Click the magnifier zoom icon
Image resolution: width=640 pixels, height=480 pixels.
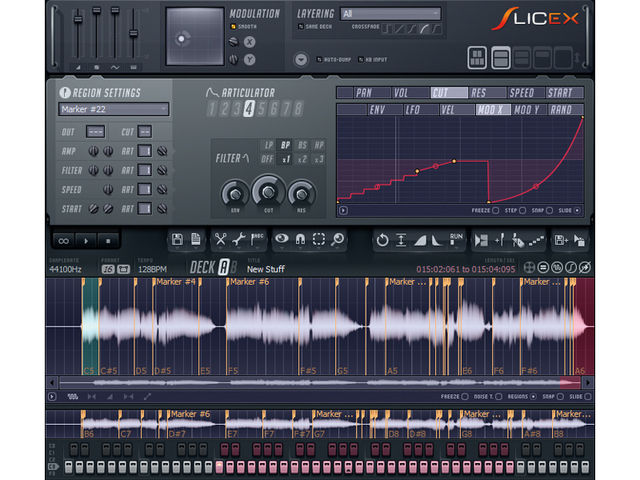(x=338, y=239)
